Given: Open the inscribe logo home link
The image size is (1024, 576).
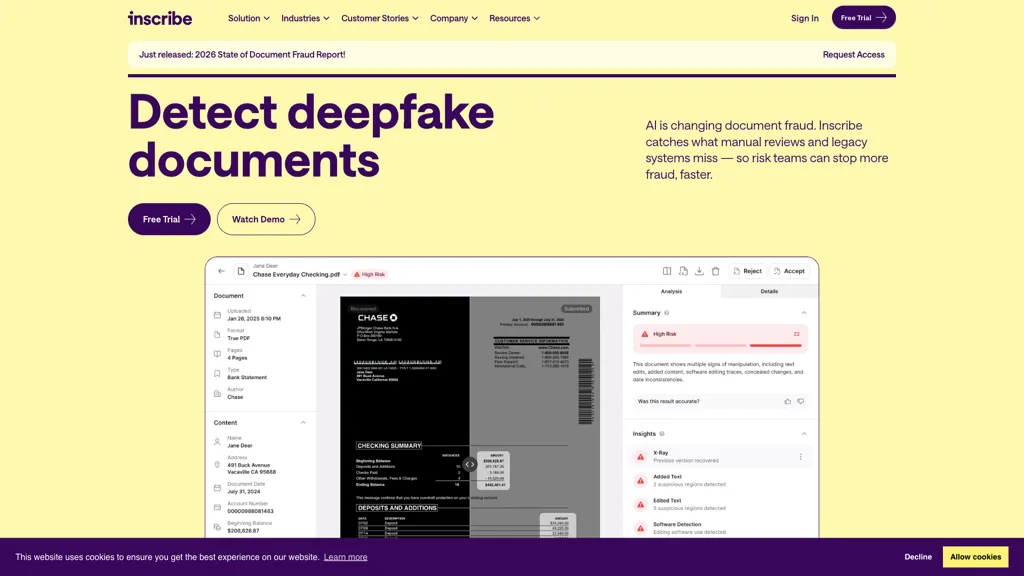Looking at the screenshot, I should [x=160, y=18].
